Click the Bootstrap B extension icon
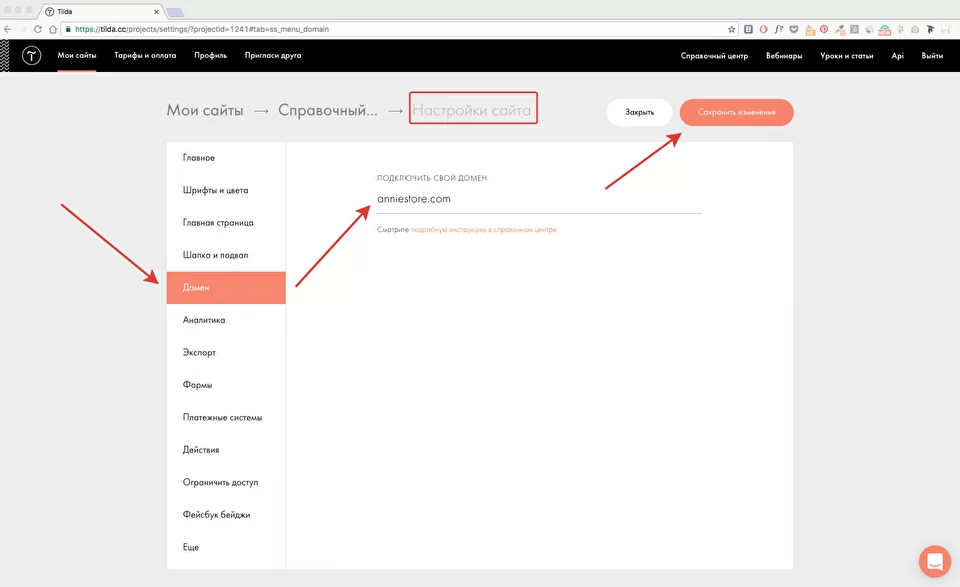960x587 pixels. (748, 29)
